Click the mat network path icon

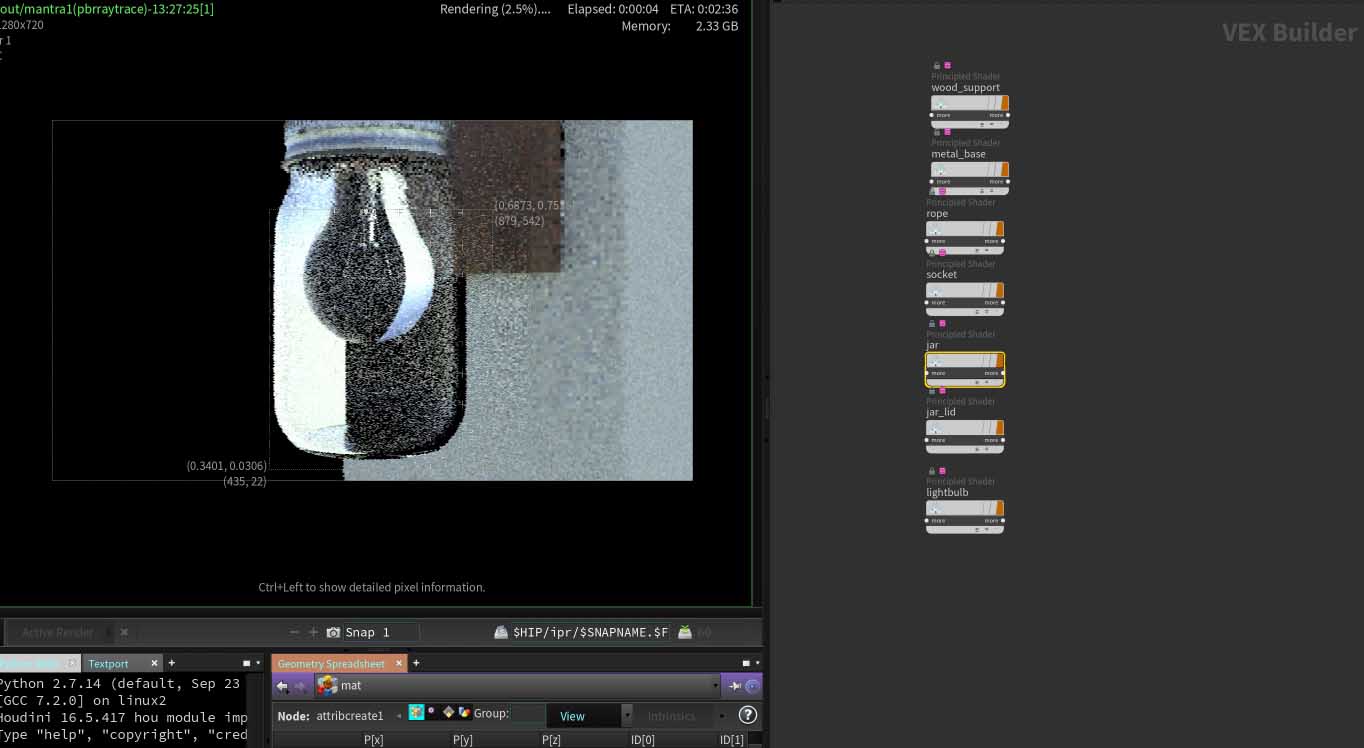(x=327, y=686)
